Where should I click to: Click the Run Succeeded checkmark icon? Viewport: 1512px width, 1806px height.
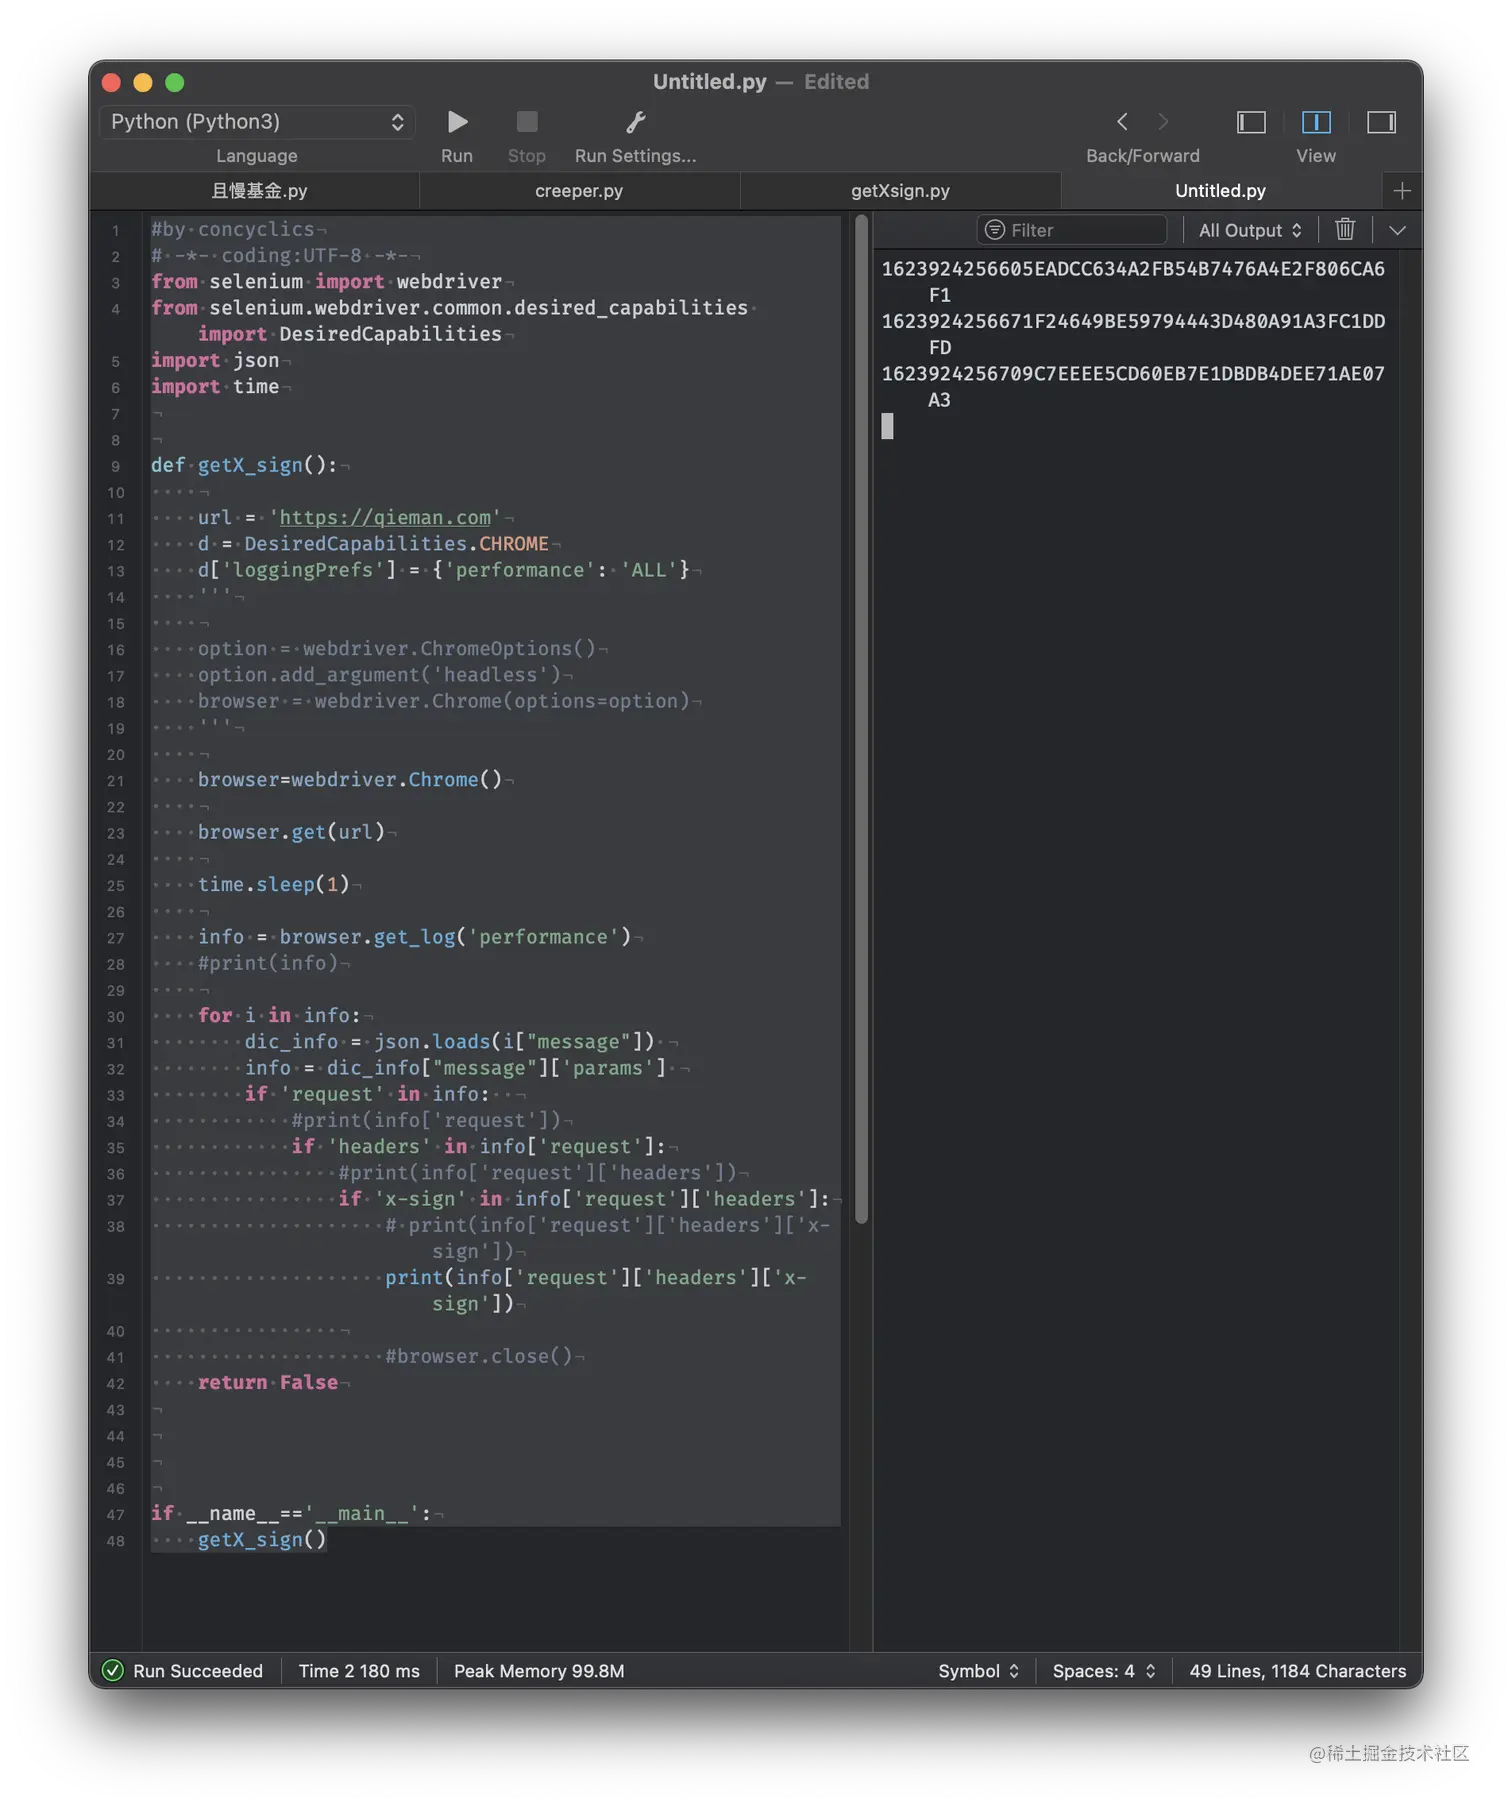[113, 1671]
